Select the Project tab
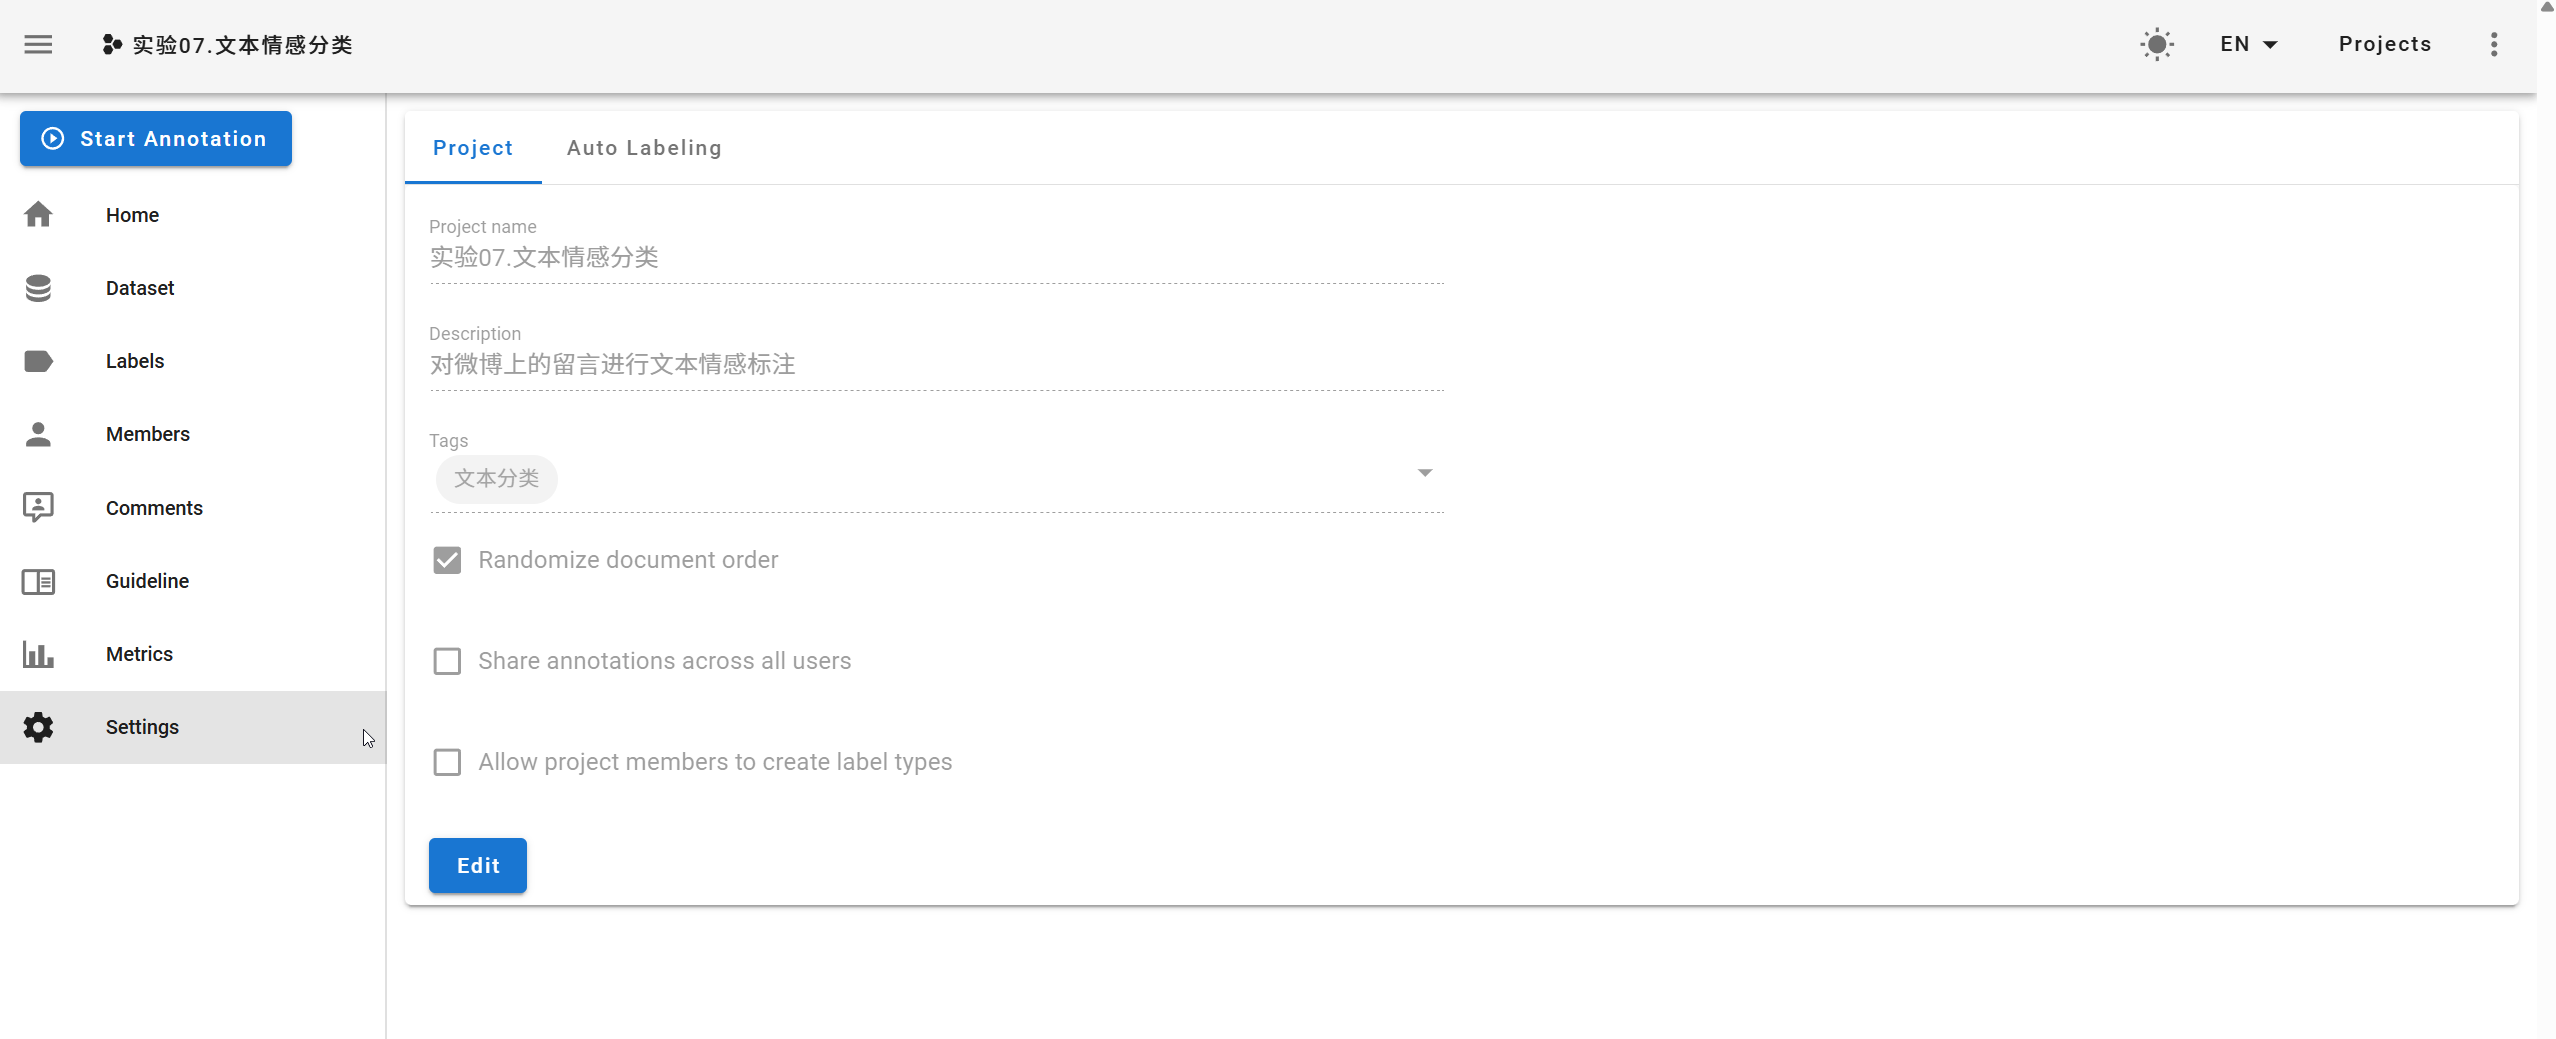Screen dimensions: 2556x1039 tap(473, 148)
